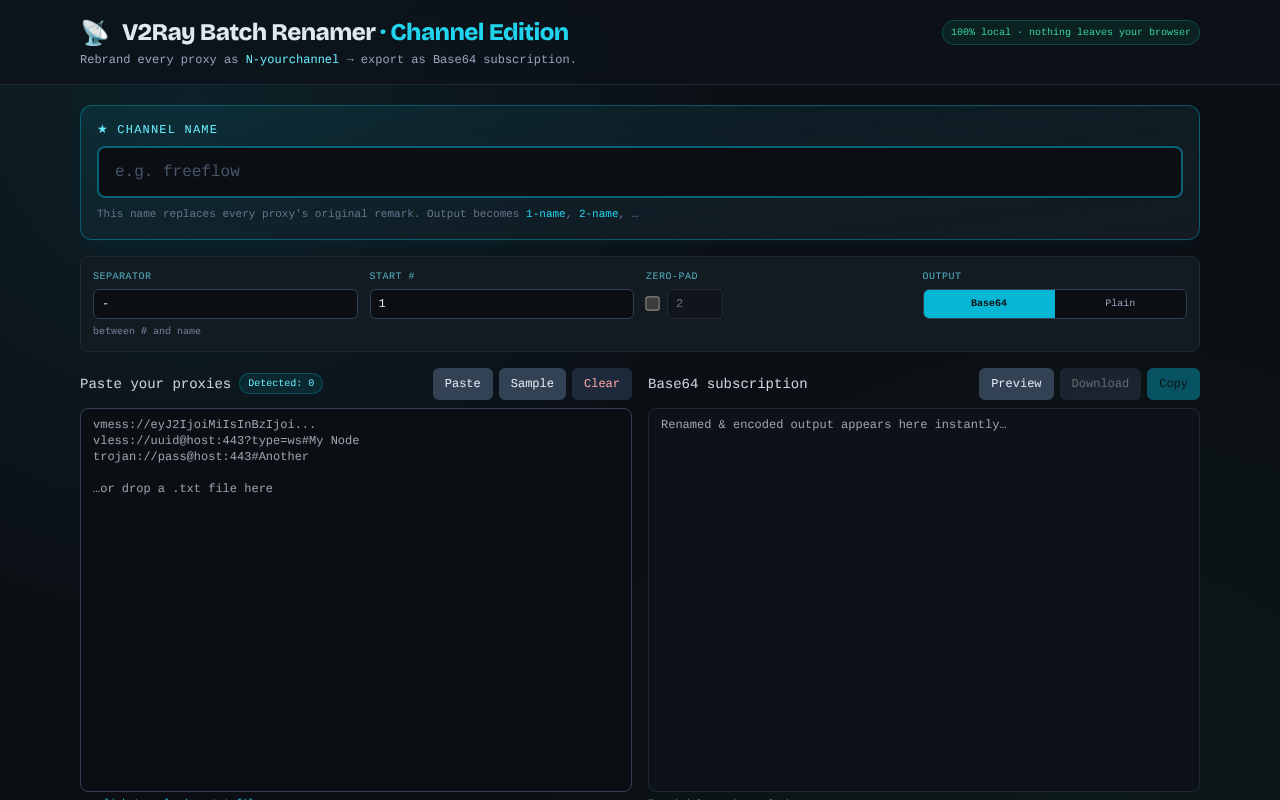Click the zero-pad width field
This screenshot has height=800, width=1280.
(x=695, y=304)
